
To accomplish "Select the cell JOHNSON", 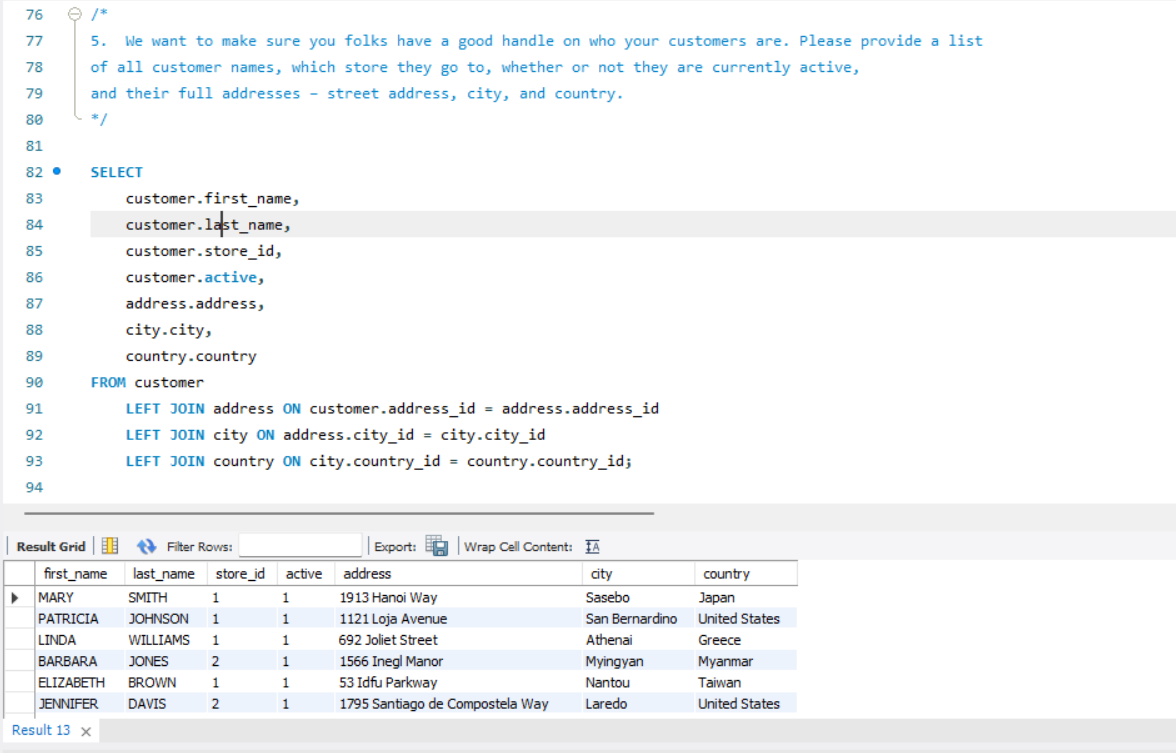I will [166, 619].
